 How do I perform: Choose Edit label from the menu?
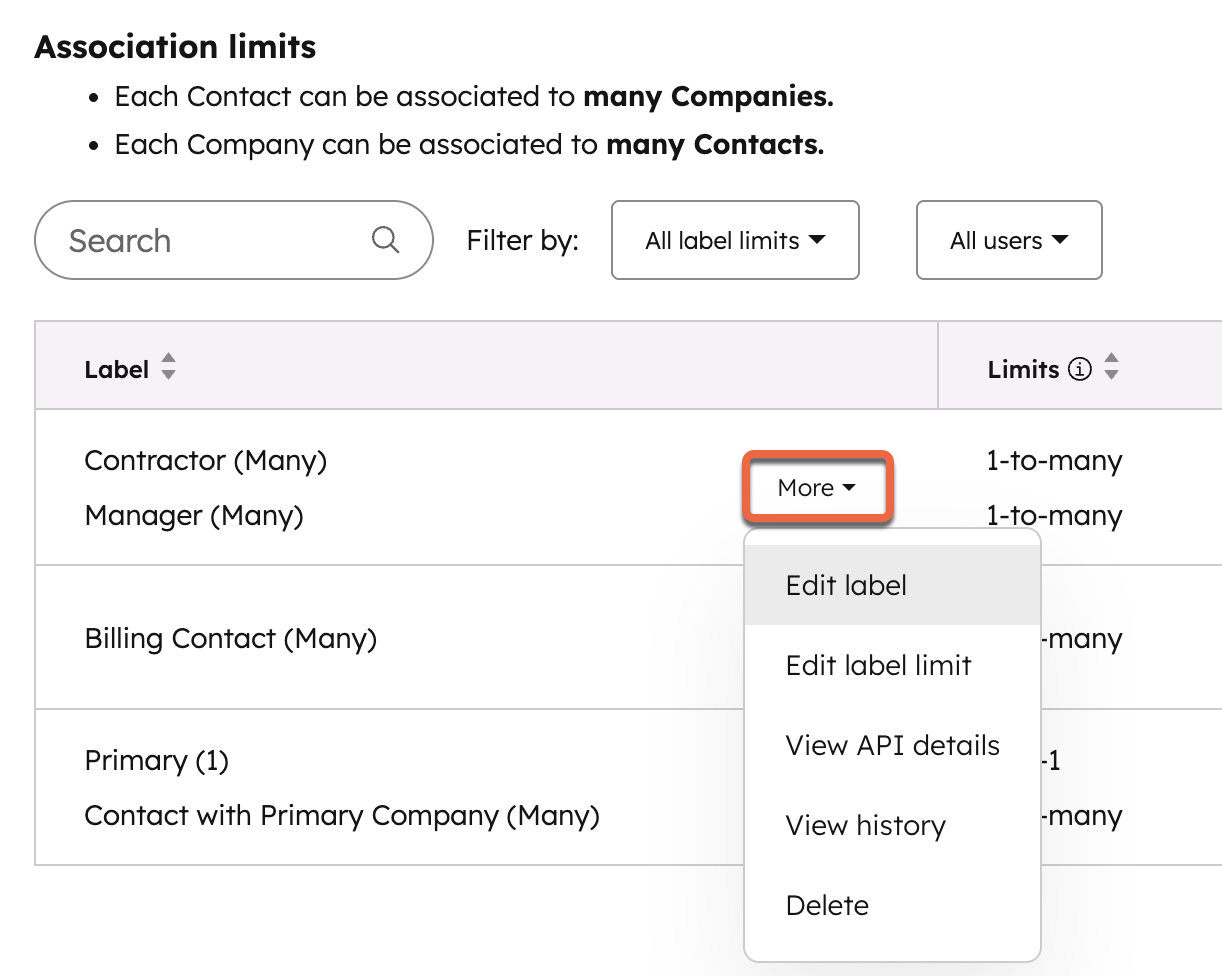846,585
